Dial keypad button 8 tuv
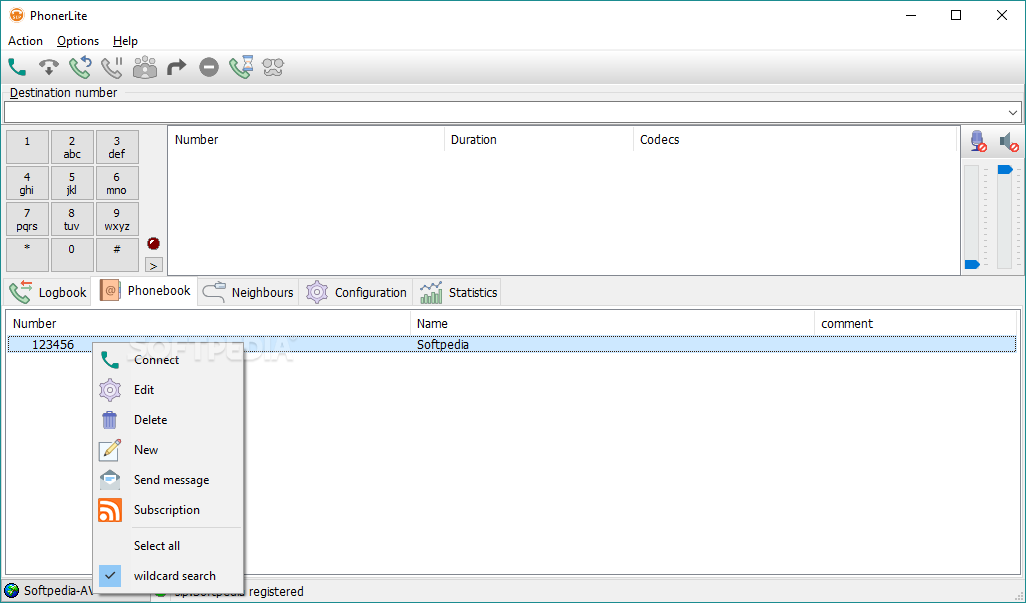The image size is (1026, 603). point(72,219)
